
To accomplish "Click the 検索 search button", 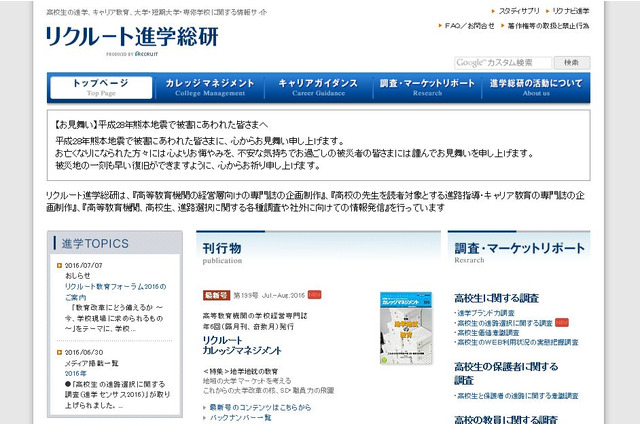I will 572,63.
